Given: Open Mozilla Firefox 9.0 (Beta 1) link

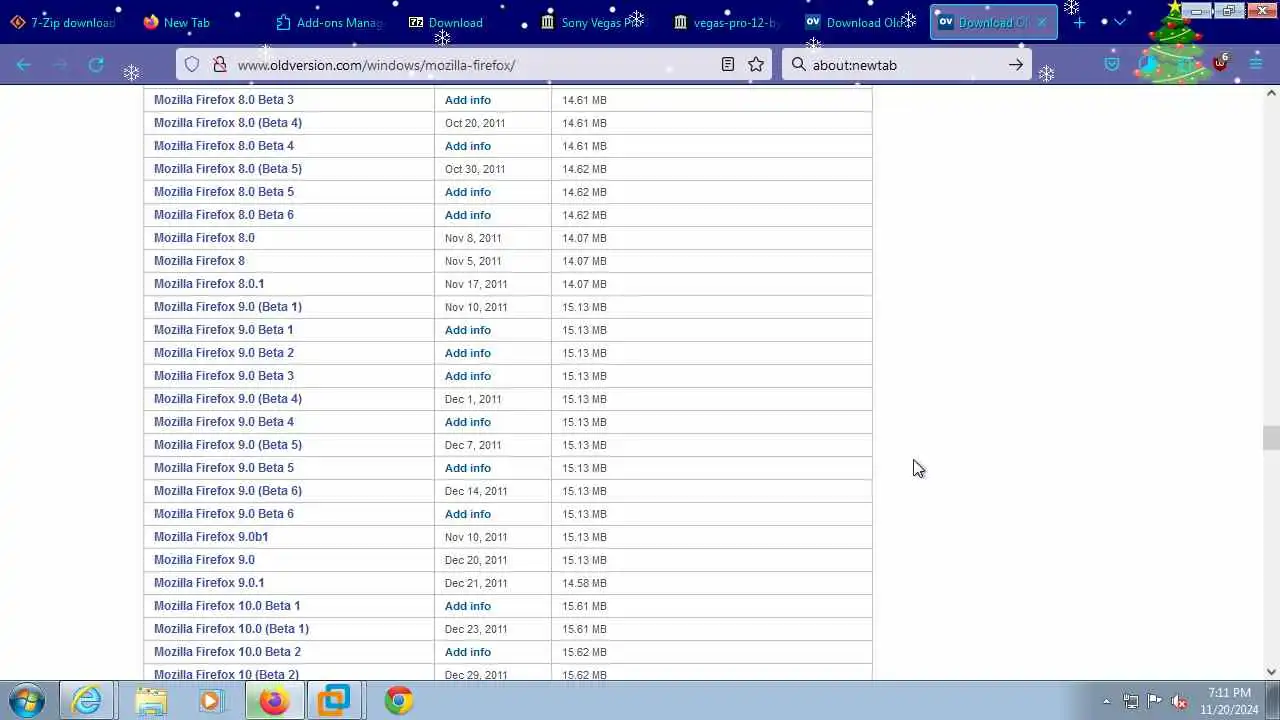Looking at the screenshot, I should pyautogui.click(x=228, y=307).
